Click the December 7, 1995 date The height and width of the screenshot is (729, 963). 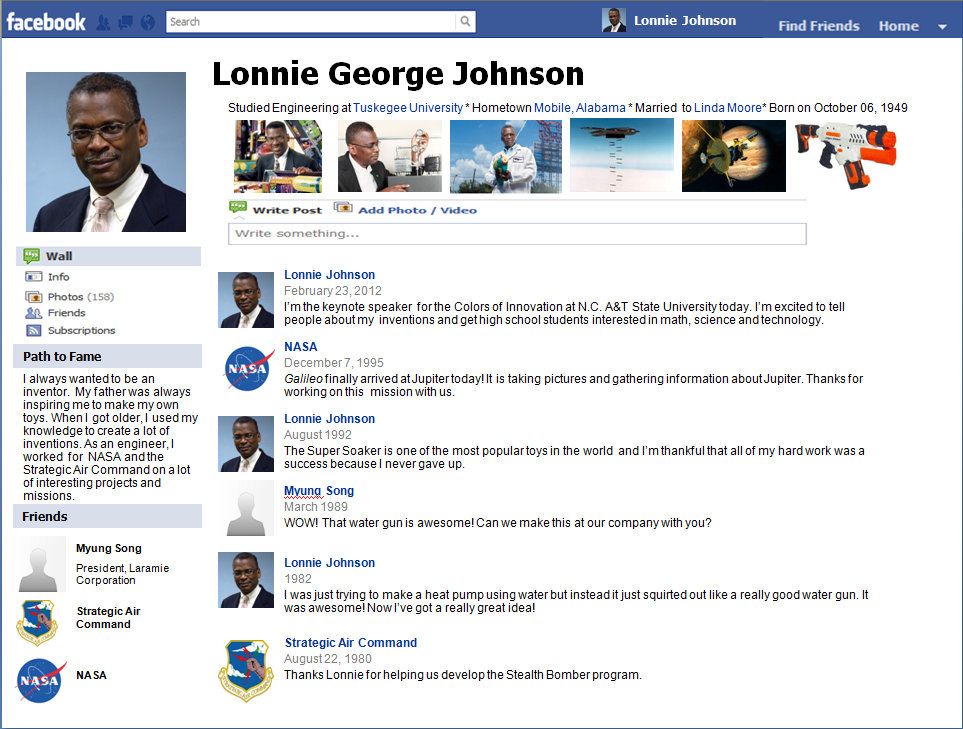(x=333, y=362)
